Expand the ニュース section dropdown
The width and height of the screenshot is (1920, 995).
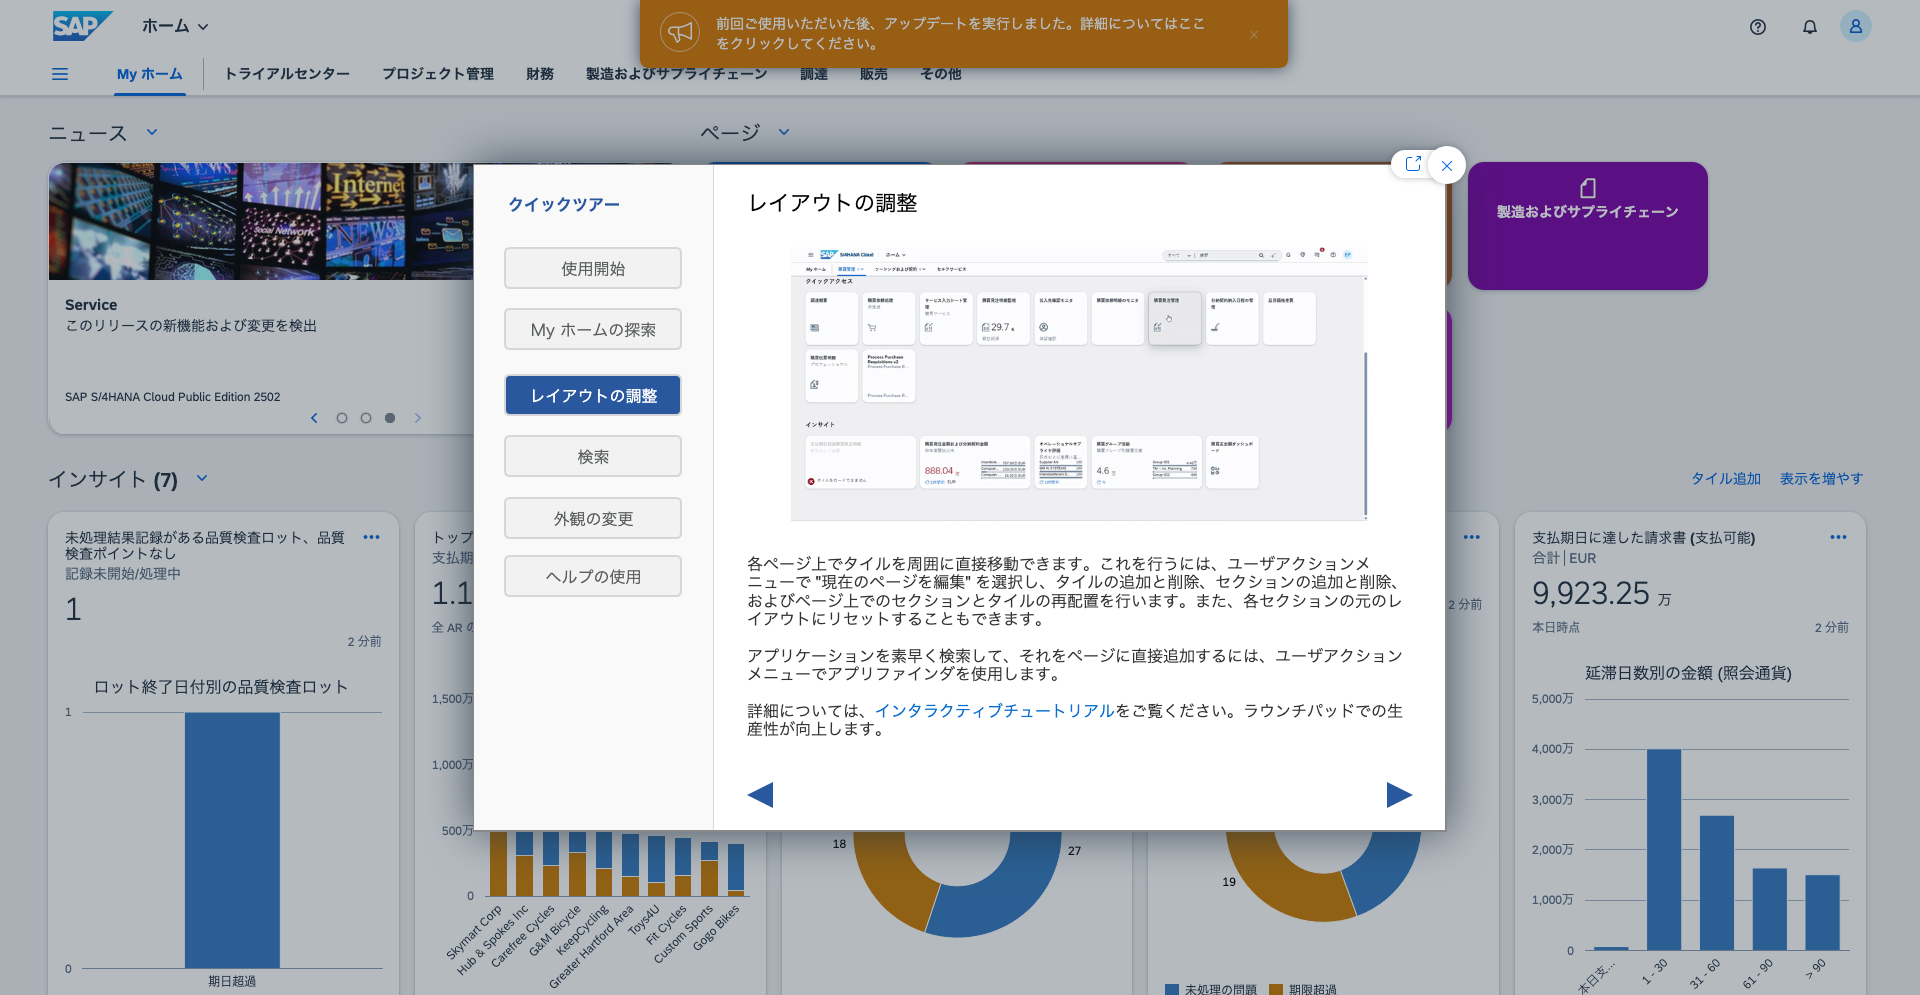[152, 132]
